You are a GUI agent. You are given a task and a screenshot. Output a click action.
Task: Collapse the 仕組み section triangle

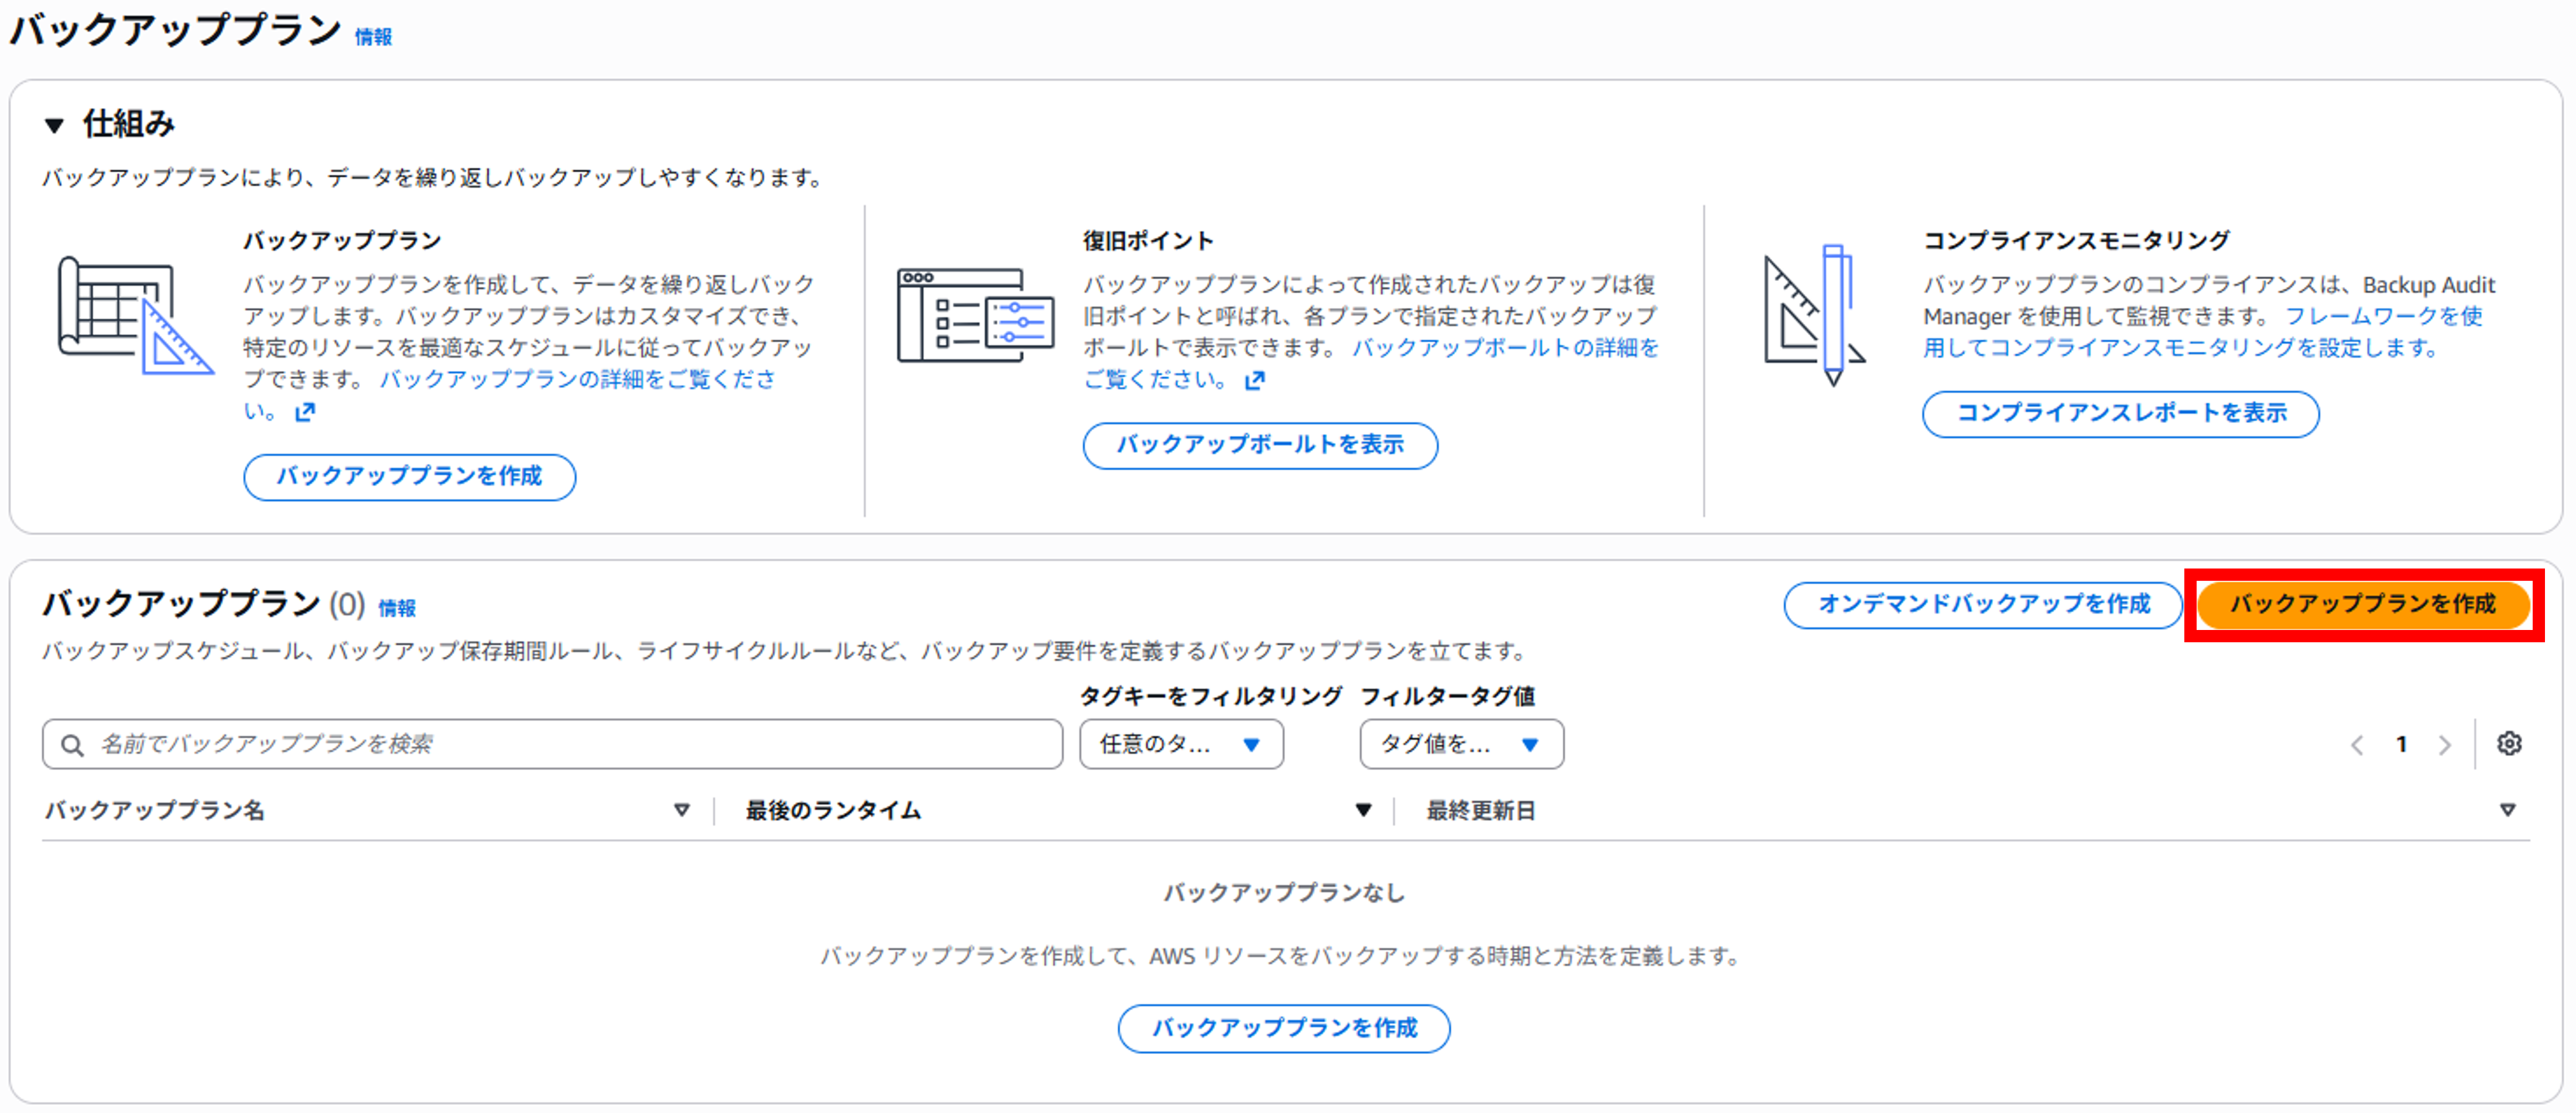coord(55,125)
